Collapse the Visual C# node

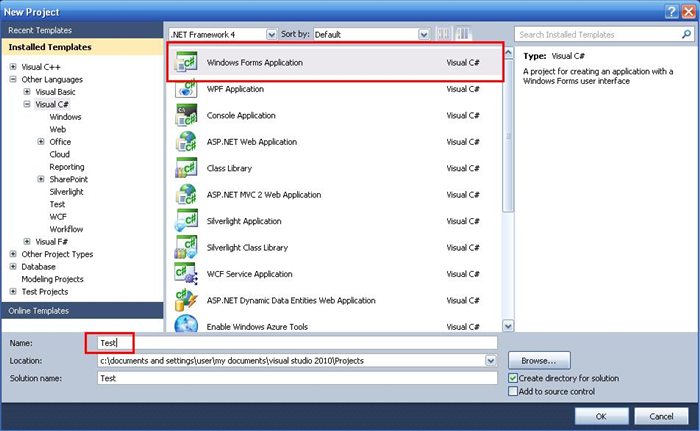27,104
